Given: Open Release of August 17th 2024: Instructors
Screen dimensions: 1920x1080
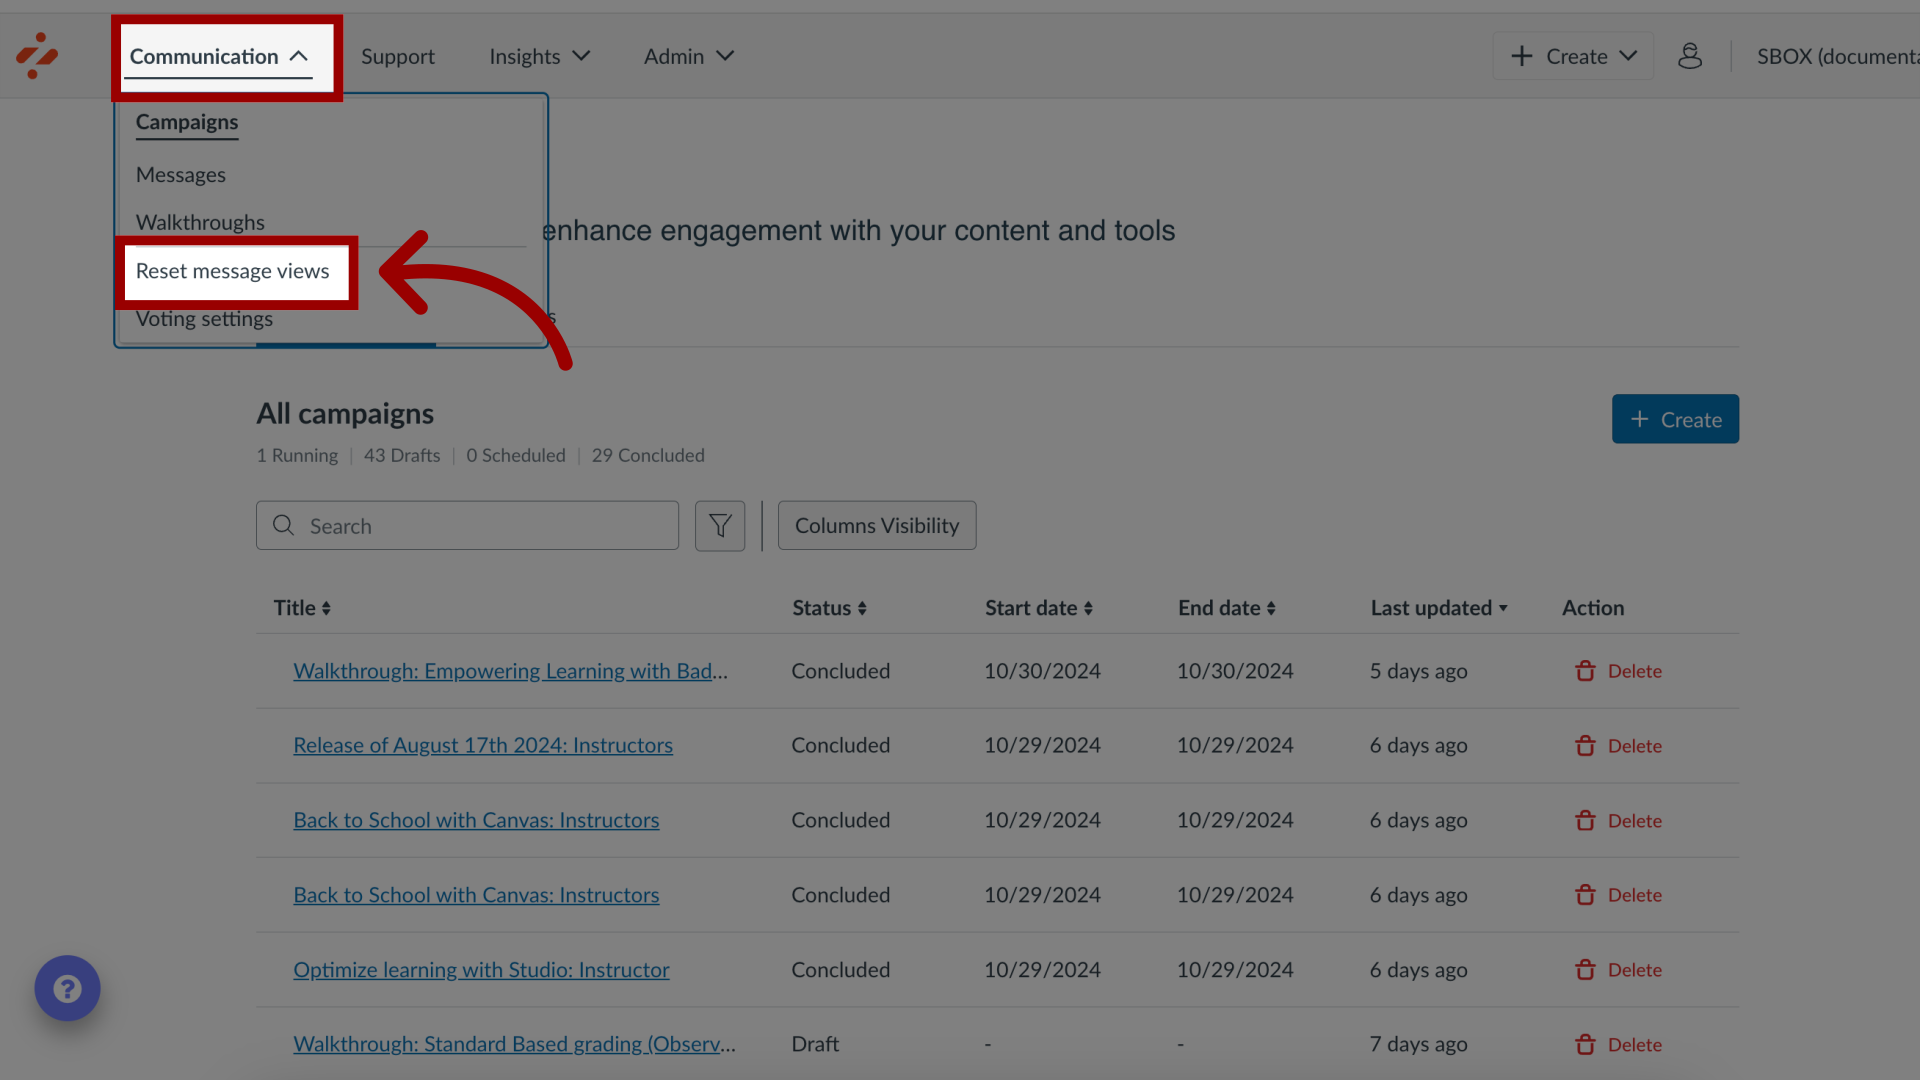Looking at the screenshot, I should coord(483,746).
